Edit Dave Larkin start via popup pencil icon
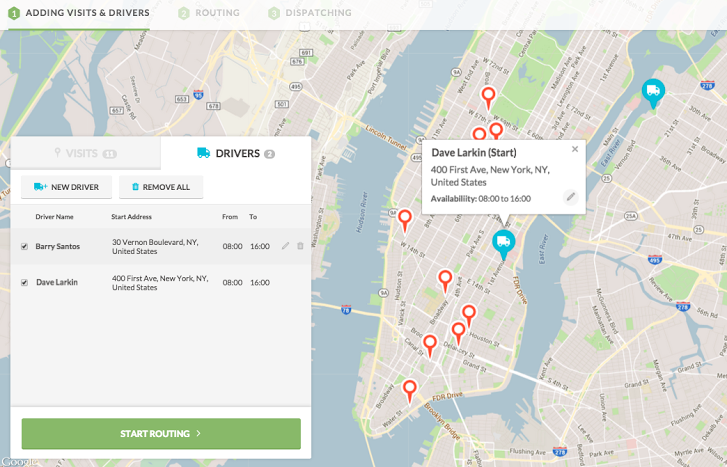This screenshot has width=727, height=467. (571, 197)
